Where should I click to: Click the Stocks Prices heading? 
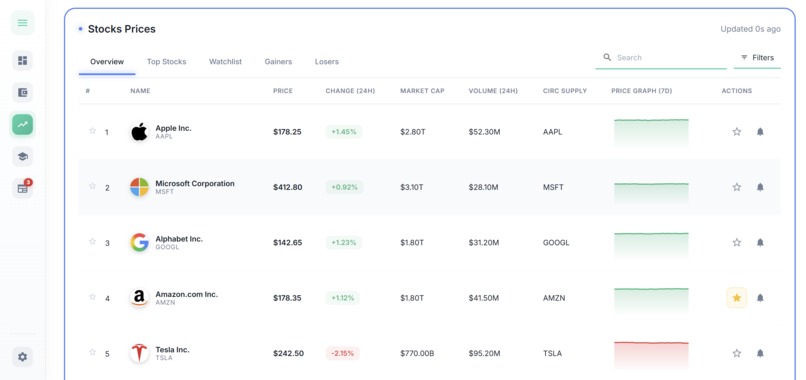(x=122, y=29)
